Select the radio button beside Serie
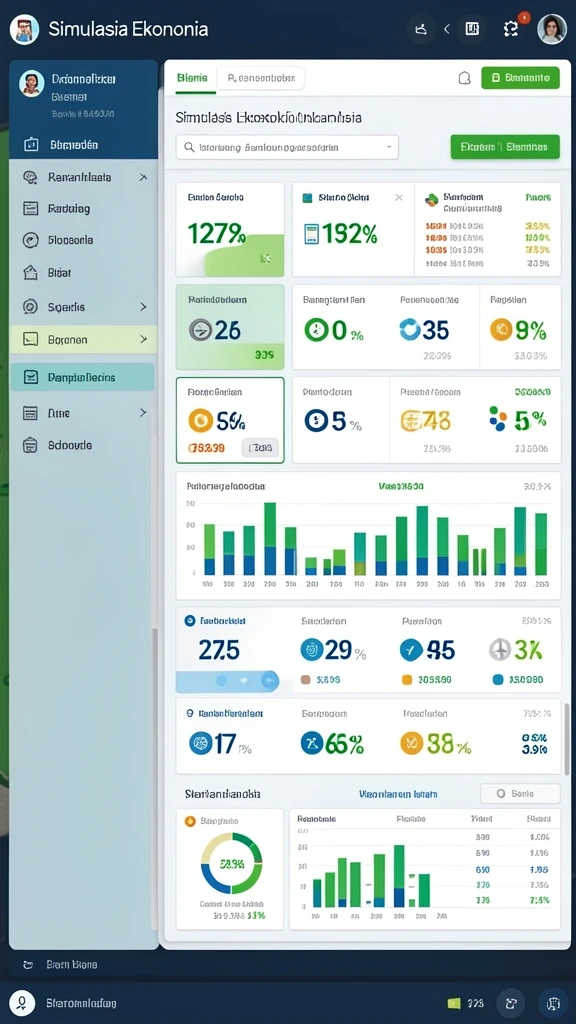This screenshot has height=1024, width=576. coord(501,793)
